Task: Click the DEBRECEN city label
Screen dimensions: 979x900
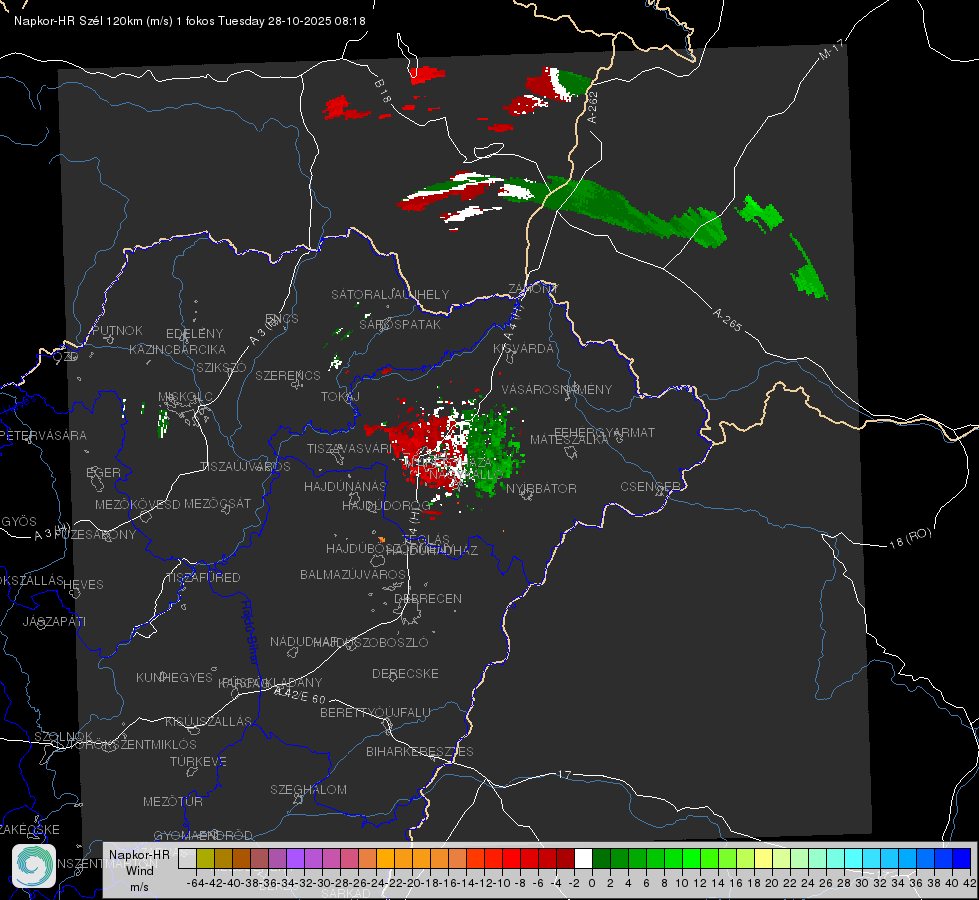Action: tap(428, 598)
